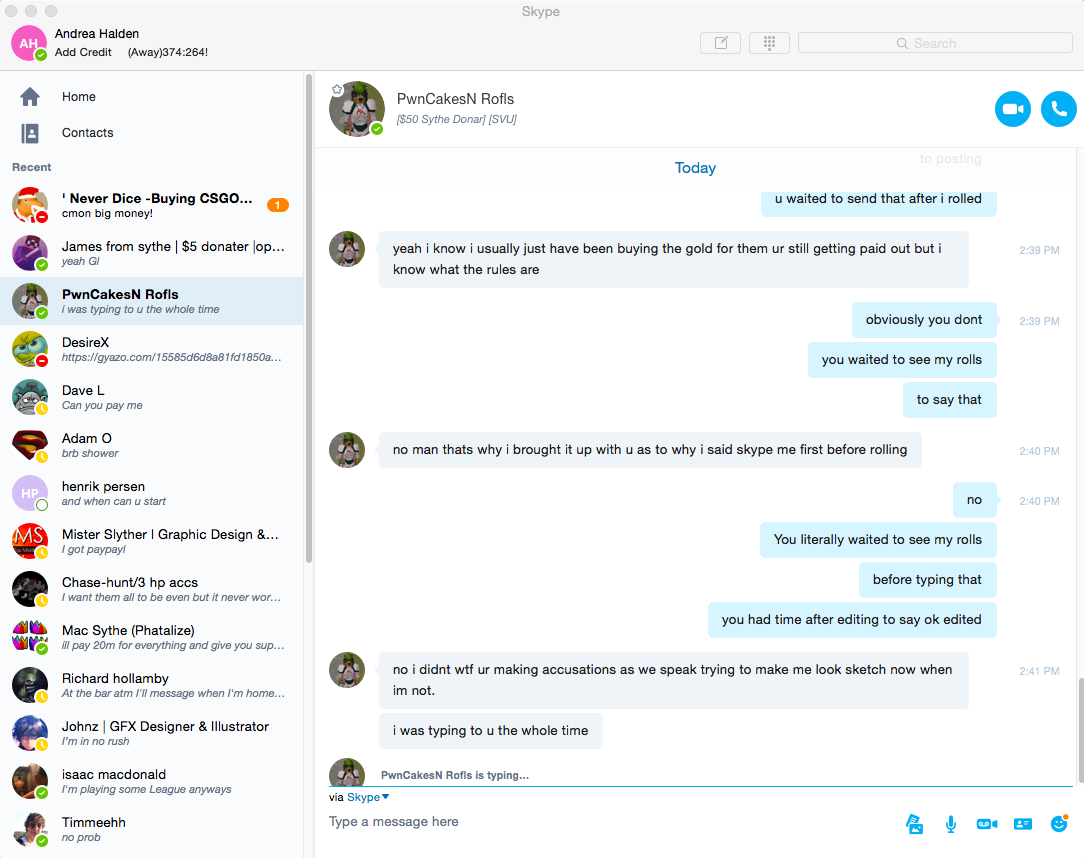Viewport: 1084px width, 858px height.
Task: Start a voice call with PwnCakesN Rofls
Action: [x=1058, y=109]
